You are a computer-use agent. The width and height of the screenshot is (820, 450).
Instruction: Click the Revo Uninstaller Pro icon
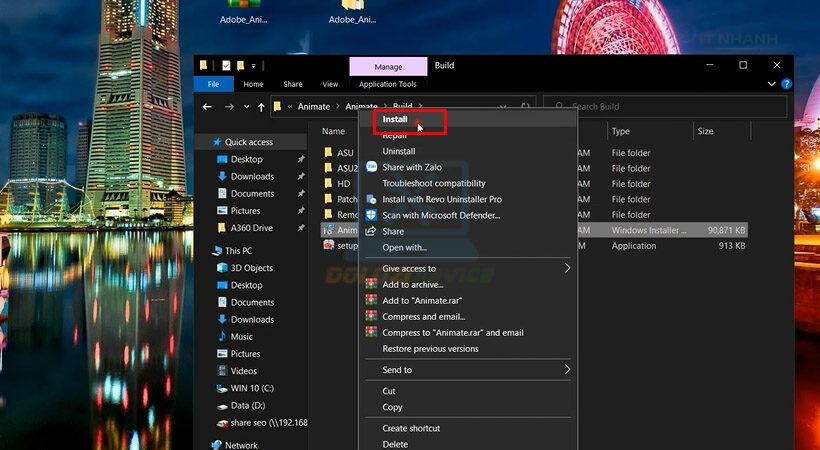371,199
